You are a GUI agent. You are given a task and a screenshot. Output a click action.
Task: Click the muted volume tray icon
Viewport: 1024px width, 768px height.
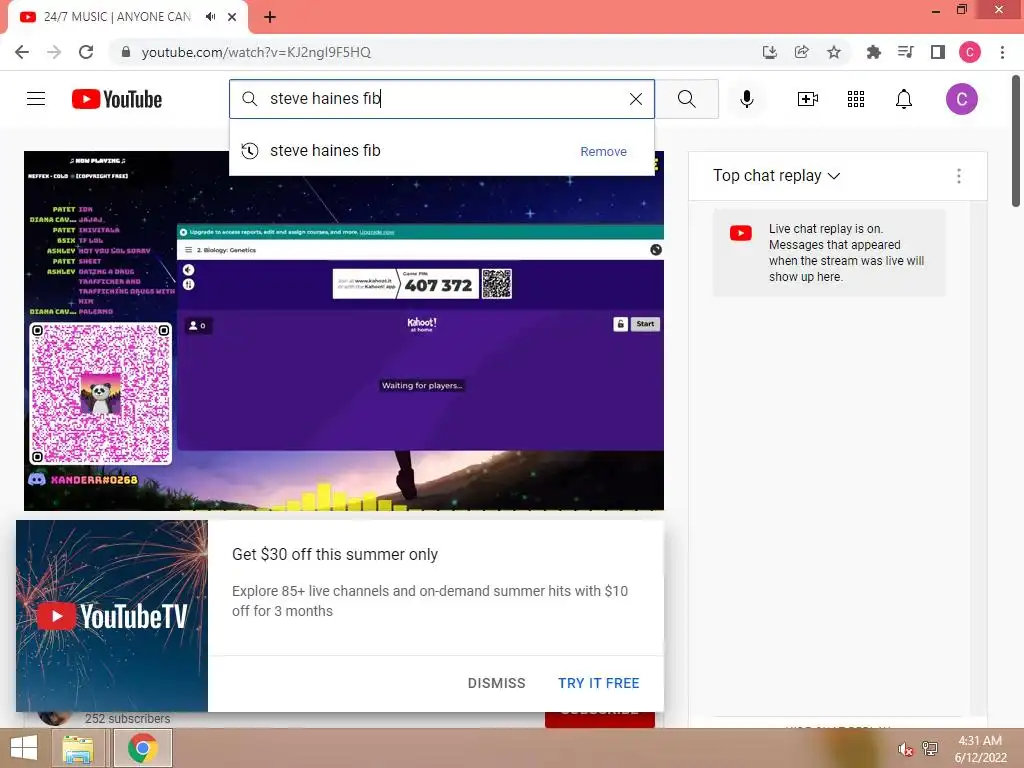coord(905,749)
